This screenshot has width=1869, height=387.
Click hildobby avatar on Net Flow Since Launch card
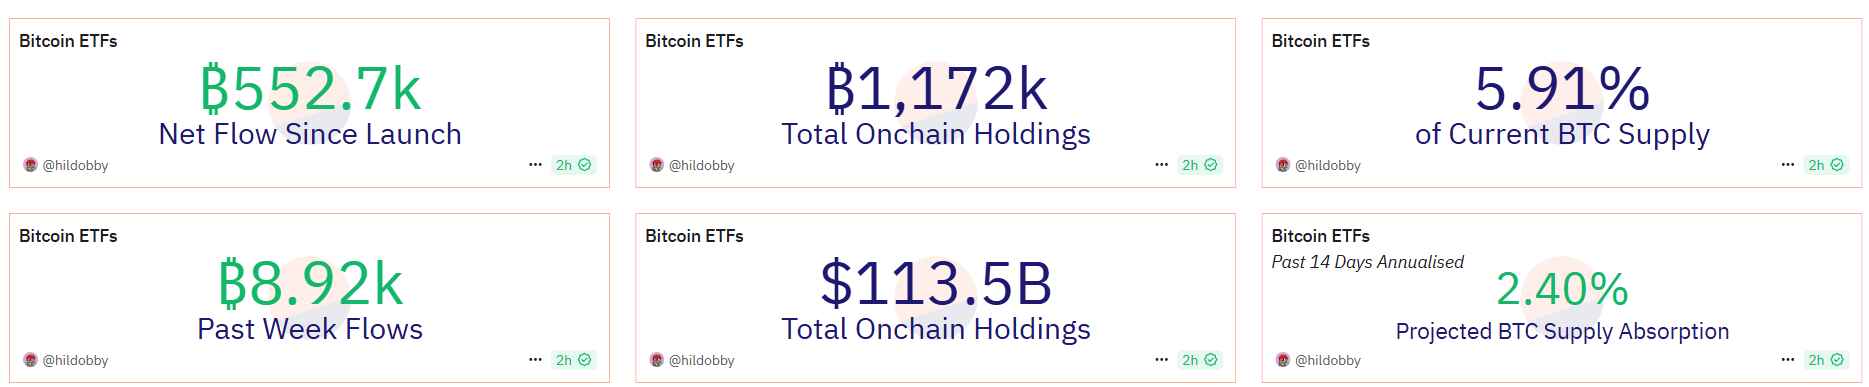coord(30,165)
